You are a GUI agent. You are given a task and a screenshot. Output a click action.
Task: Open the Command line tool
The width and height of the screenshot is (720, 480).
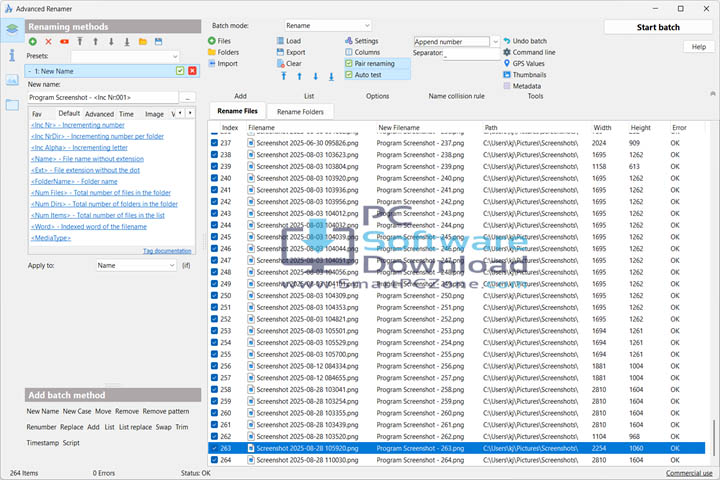click(x=529, y=52)
